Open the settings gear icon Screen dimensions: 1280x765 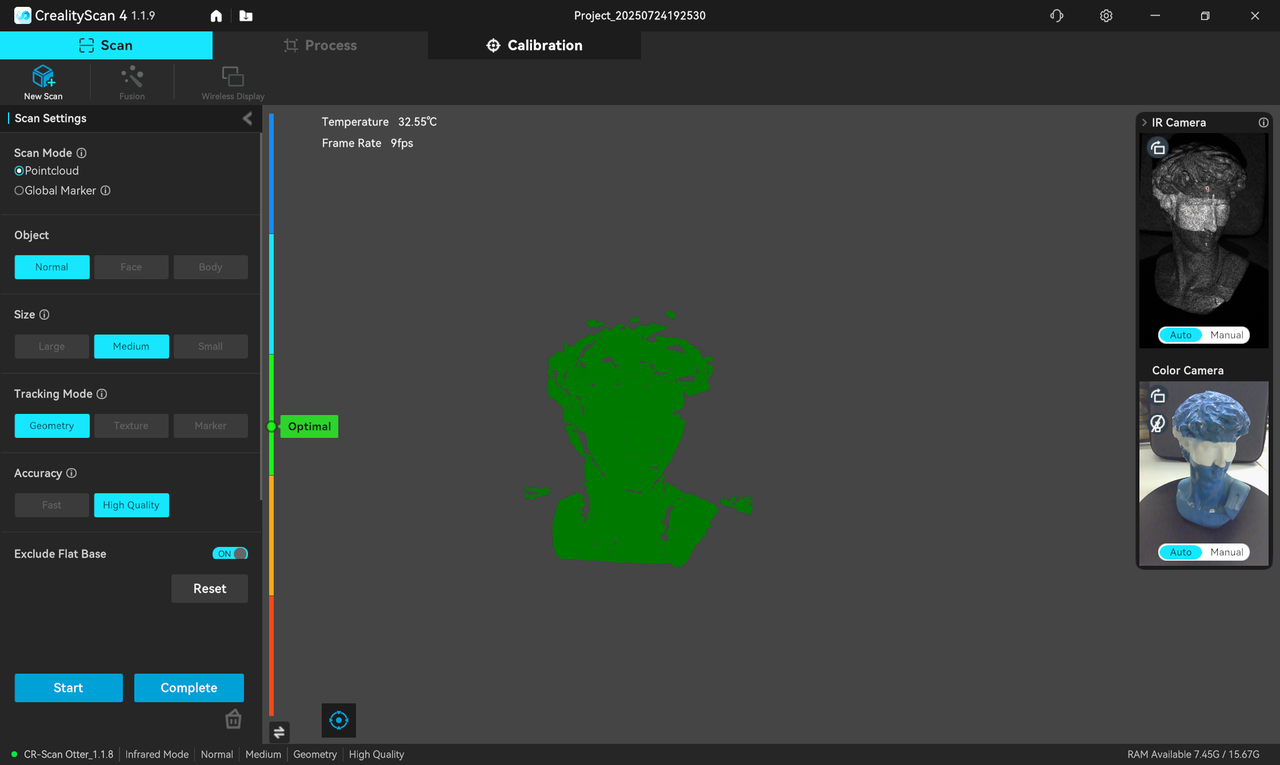click(1106, 16)
